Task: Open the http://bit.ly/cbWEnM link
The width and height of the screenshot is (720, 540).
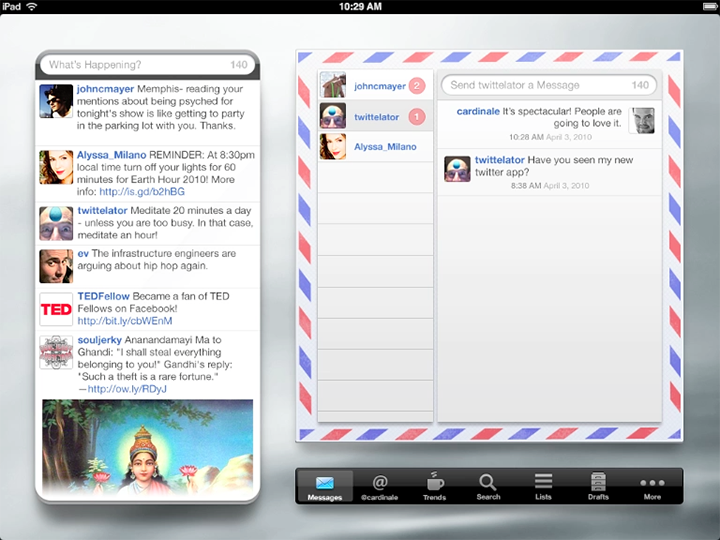Action: 125,321
